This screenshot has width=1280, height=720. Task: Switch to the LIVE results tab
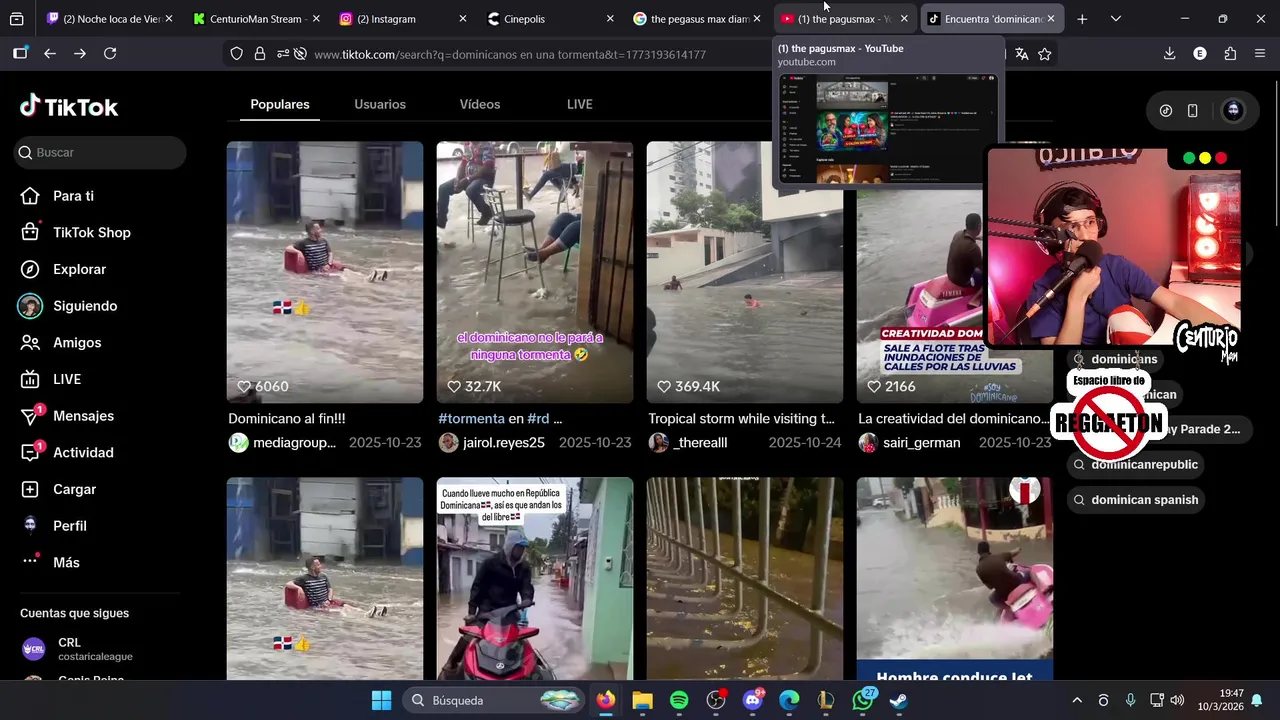580,104
